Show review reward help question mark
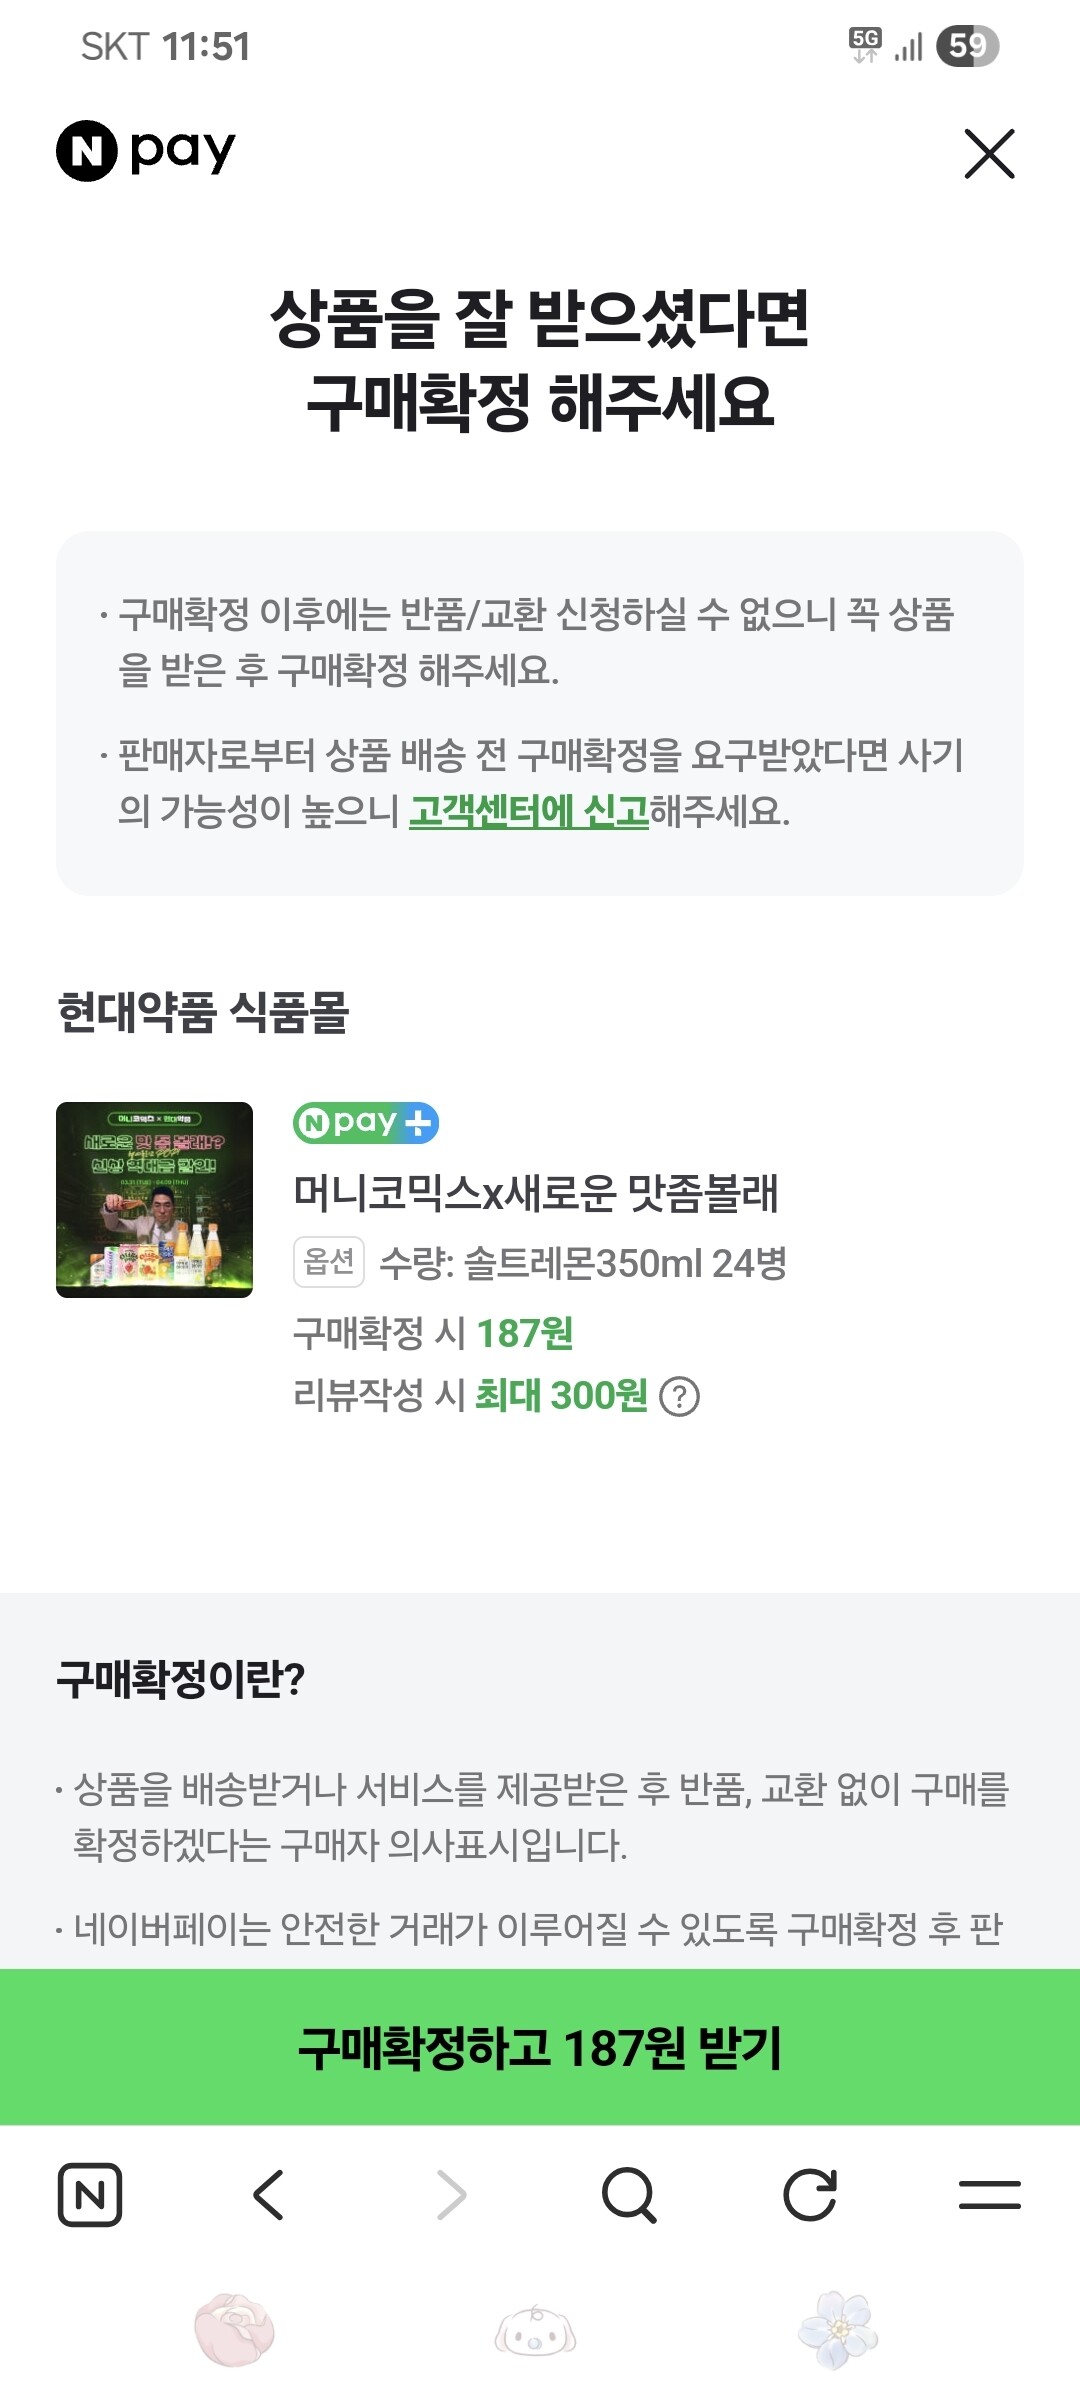This screenshot has width=1080, height=2400. (680, 1396)
